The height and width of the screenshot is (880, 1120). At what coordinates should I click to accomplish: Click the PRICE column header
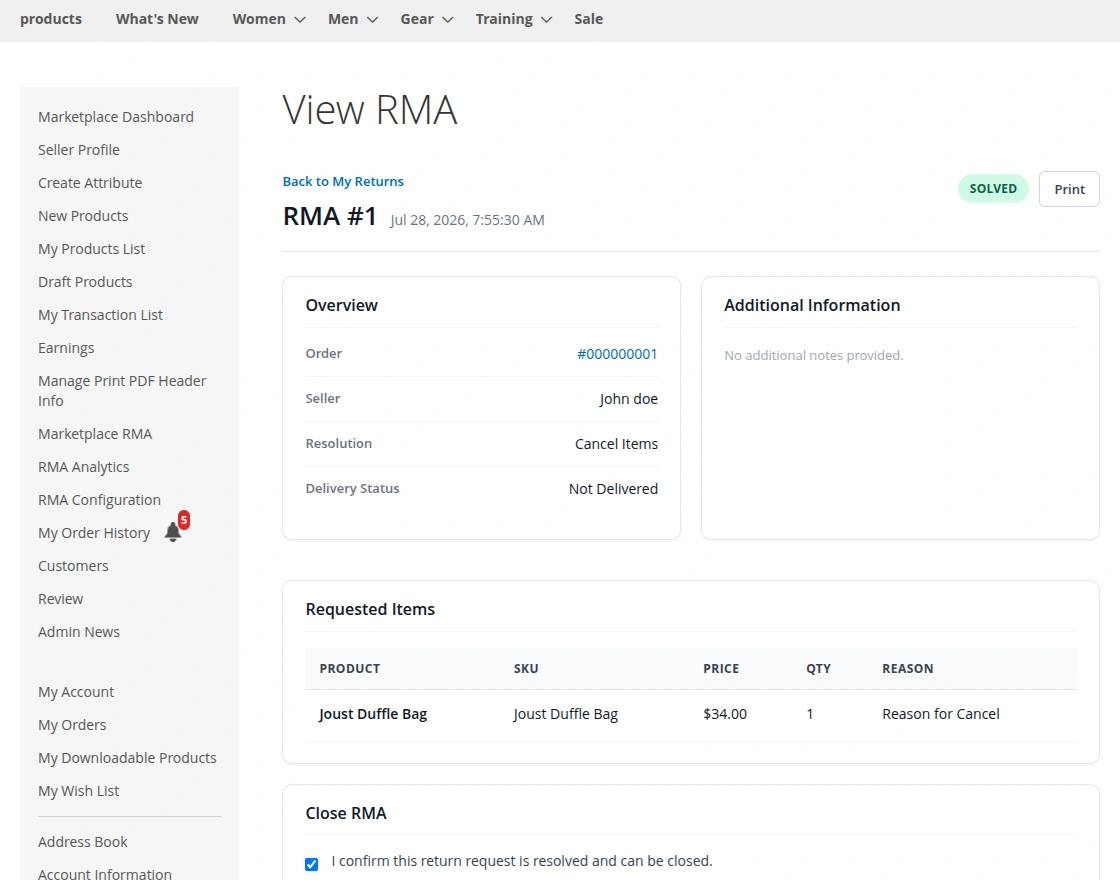click(721, 669)
